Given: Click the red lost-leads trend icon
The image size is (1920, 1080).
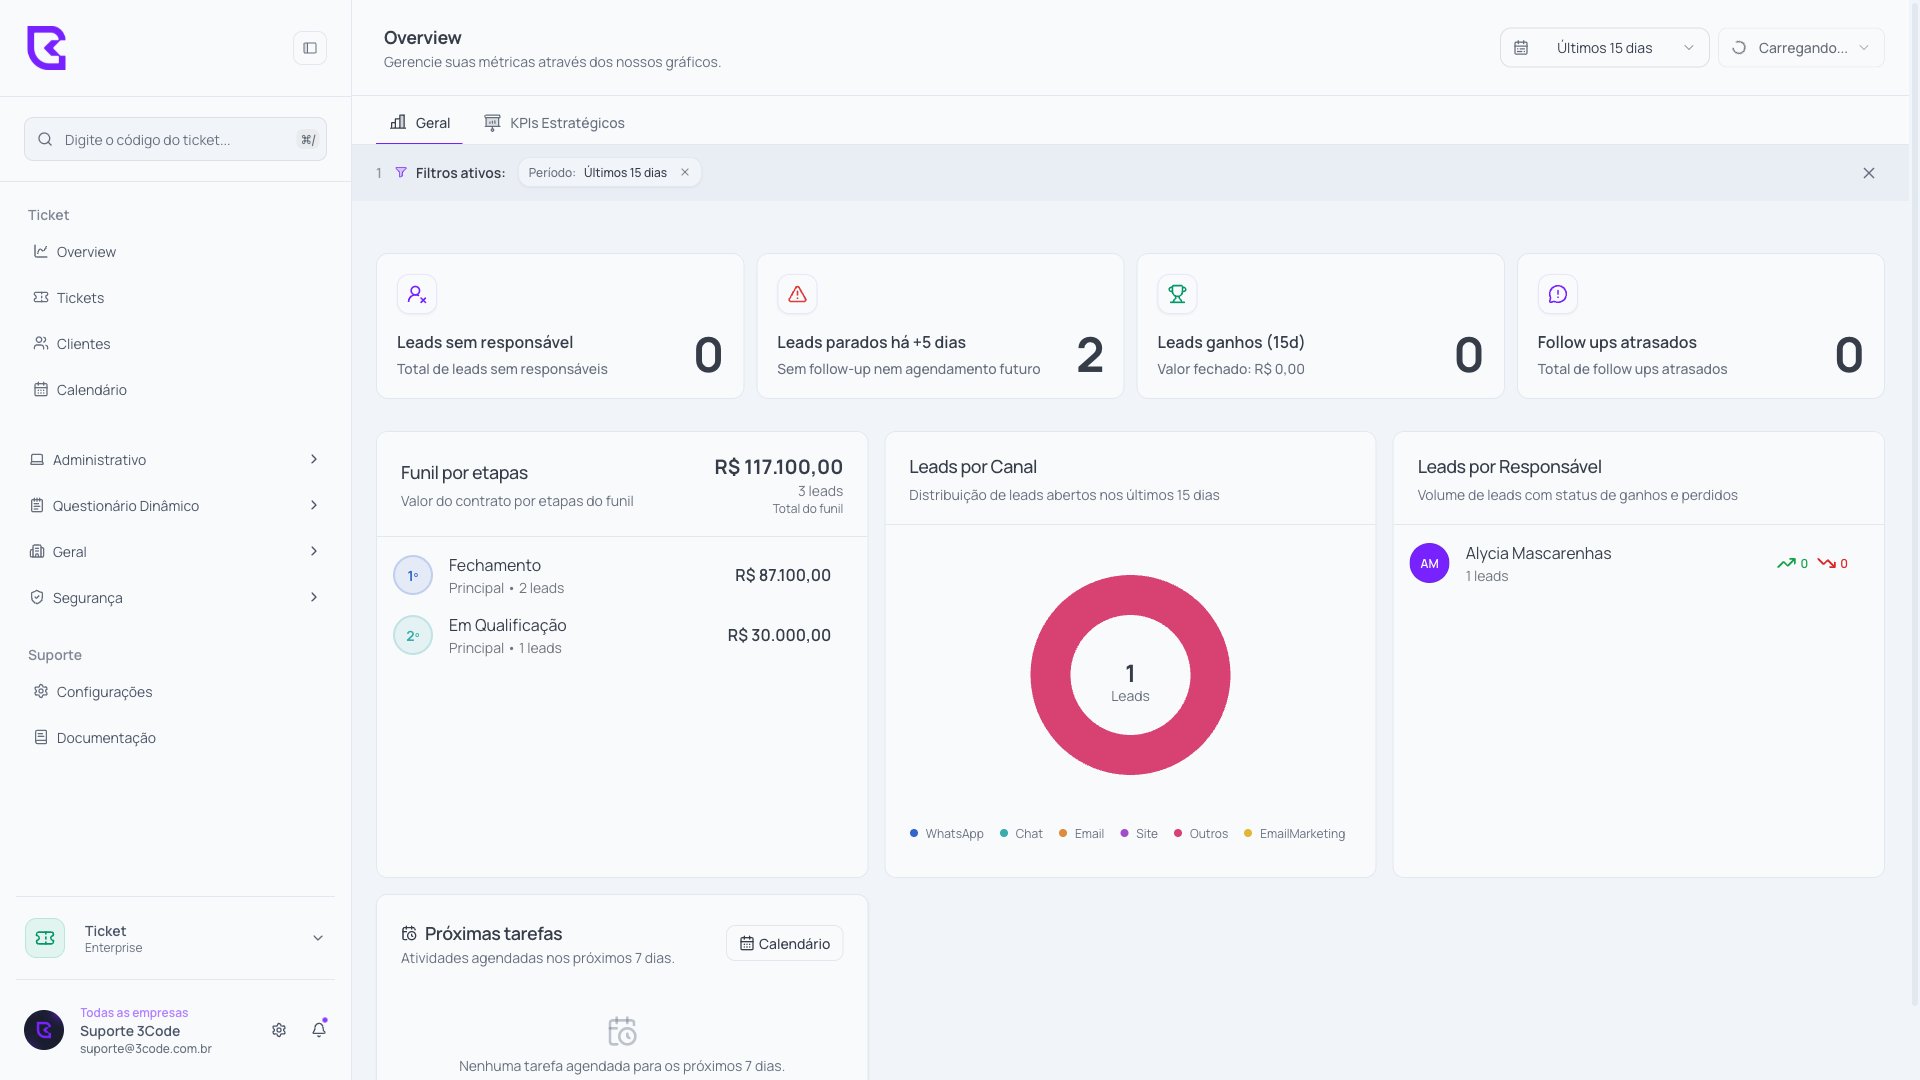Looking at the screenshot, I should (1826, 563).
